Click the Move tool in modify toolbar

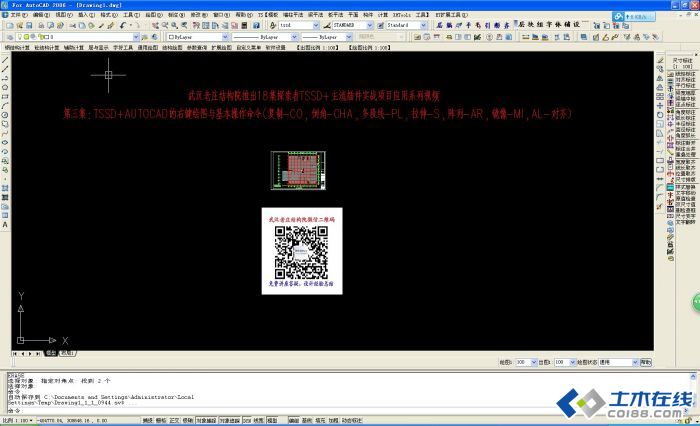(x=660, y=106)
